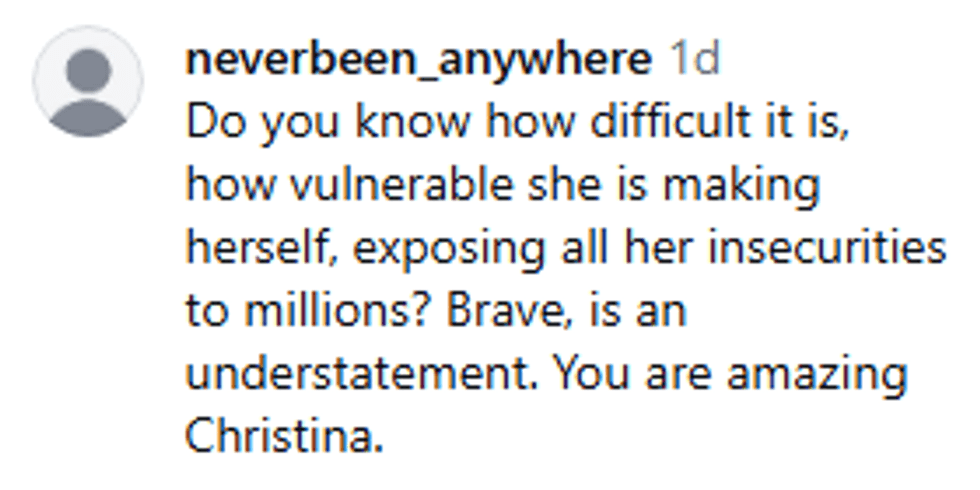Click the word difficult in the comment
Image resolution: width=980 pixels, height=490 pixels.
[670, 123]
